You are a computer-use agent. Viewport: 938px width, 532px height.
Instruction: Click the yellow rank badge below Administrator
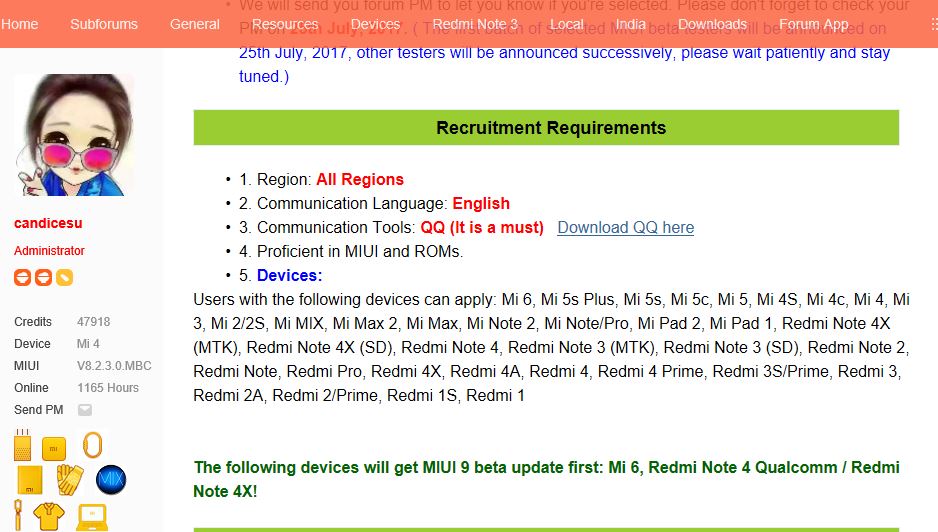65,278
